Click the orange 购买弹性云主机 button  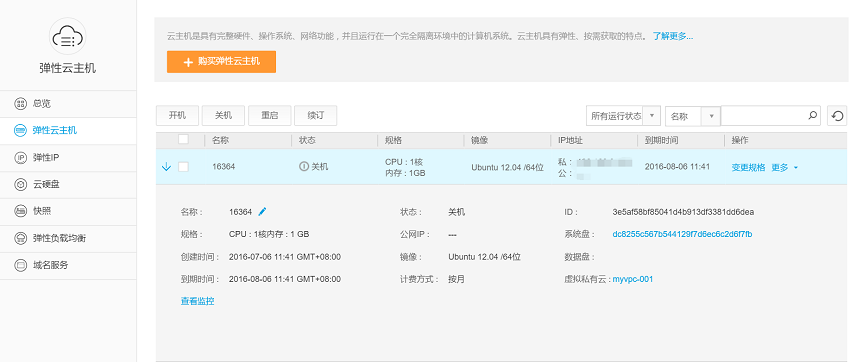tap(221, 62)
